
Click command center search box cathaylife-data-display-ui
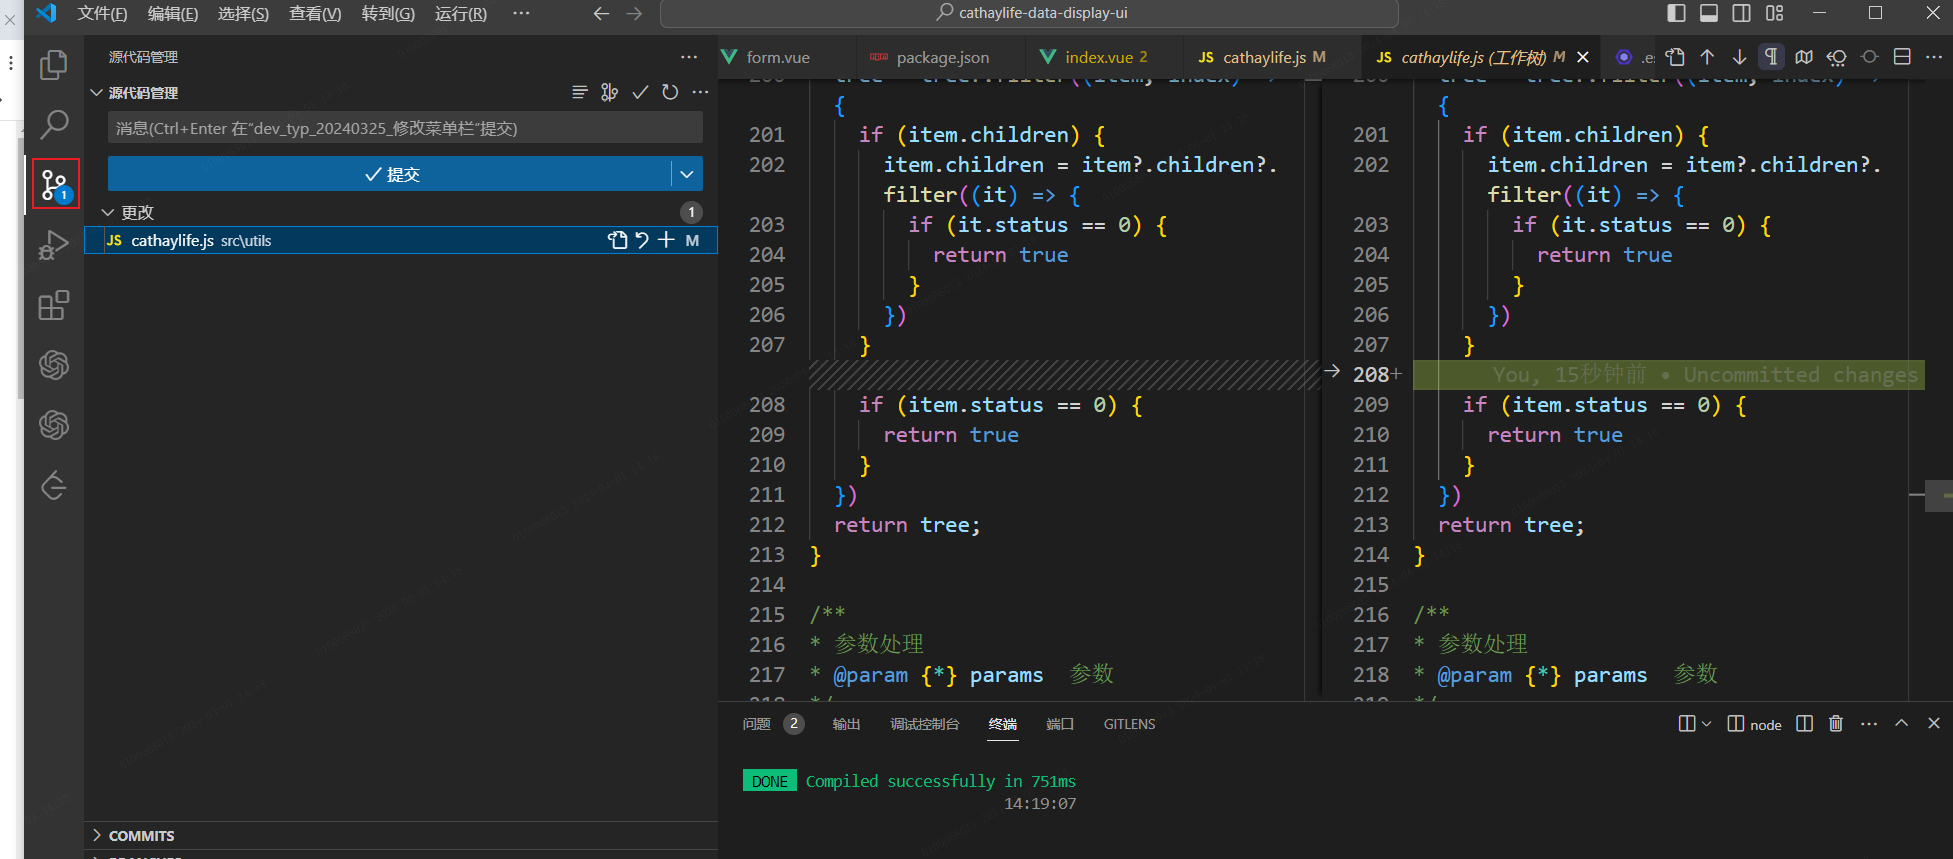[1029, 13]
